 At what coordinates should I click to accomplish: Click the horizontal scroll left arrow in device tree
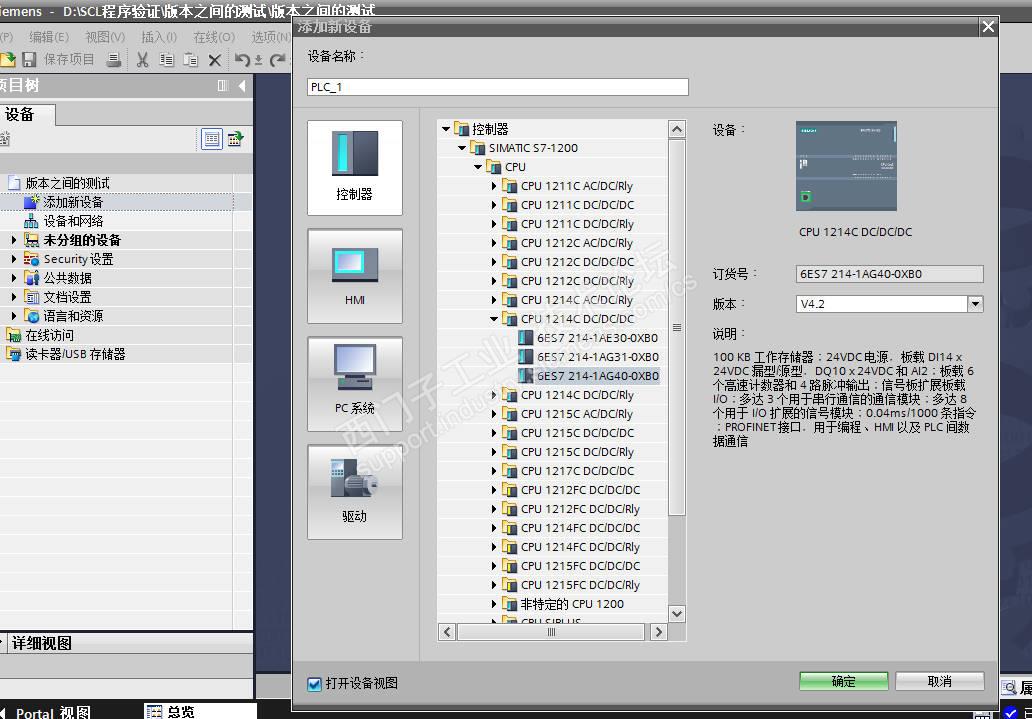pos(448,632)
